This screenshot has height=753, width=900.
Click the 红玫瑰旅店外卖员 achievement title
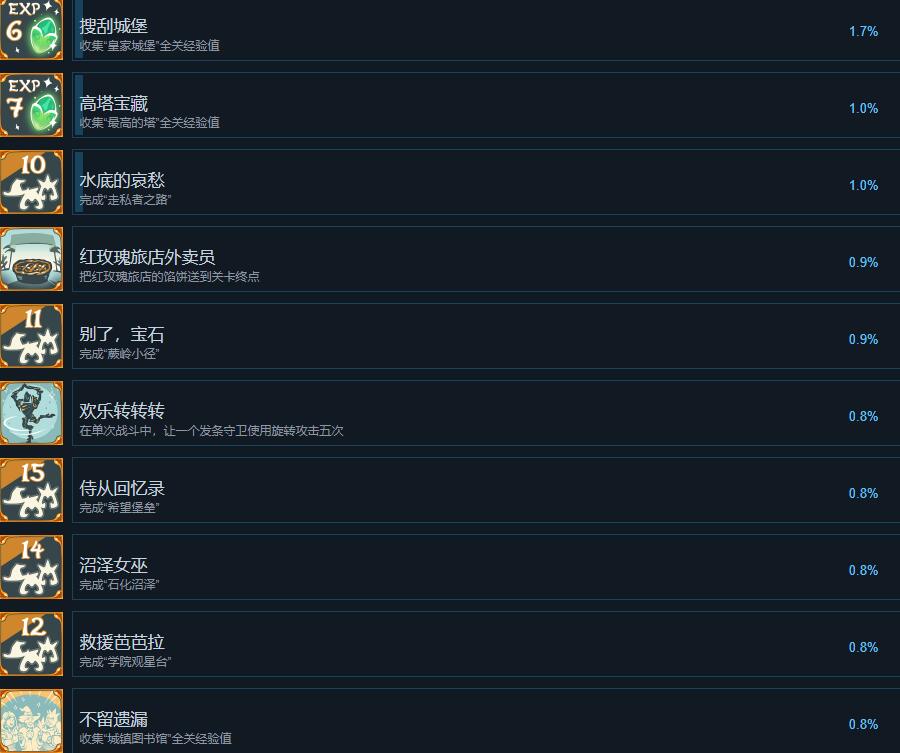pyautogui.click(x=148, y=257)
